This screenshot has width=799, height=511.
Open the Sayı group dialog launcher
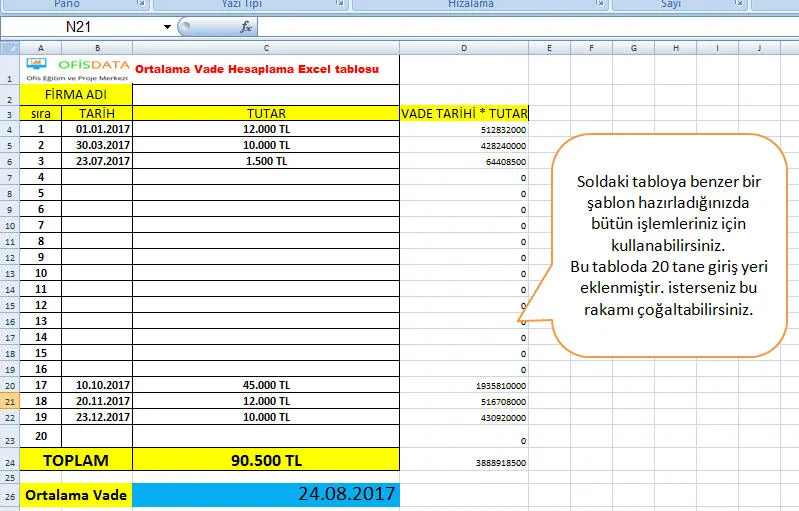(741, 4)
